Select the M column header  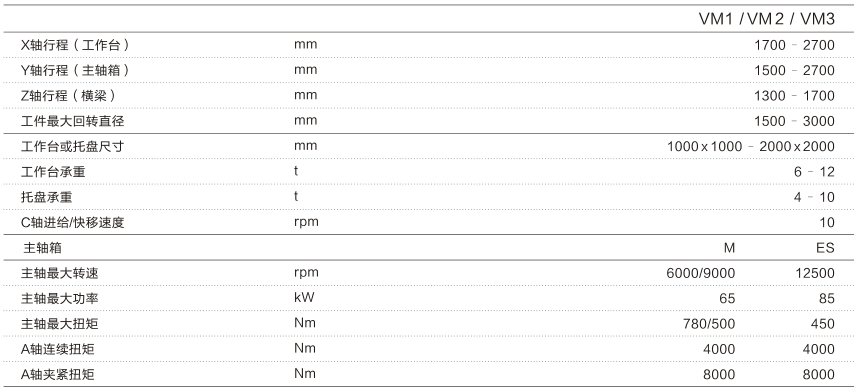click(x=729, y=248)
